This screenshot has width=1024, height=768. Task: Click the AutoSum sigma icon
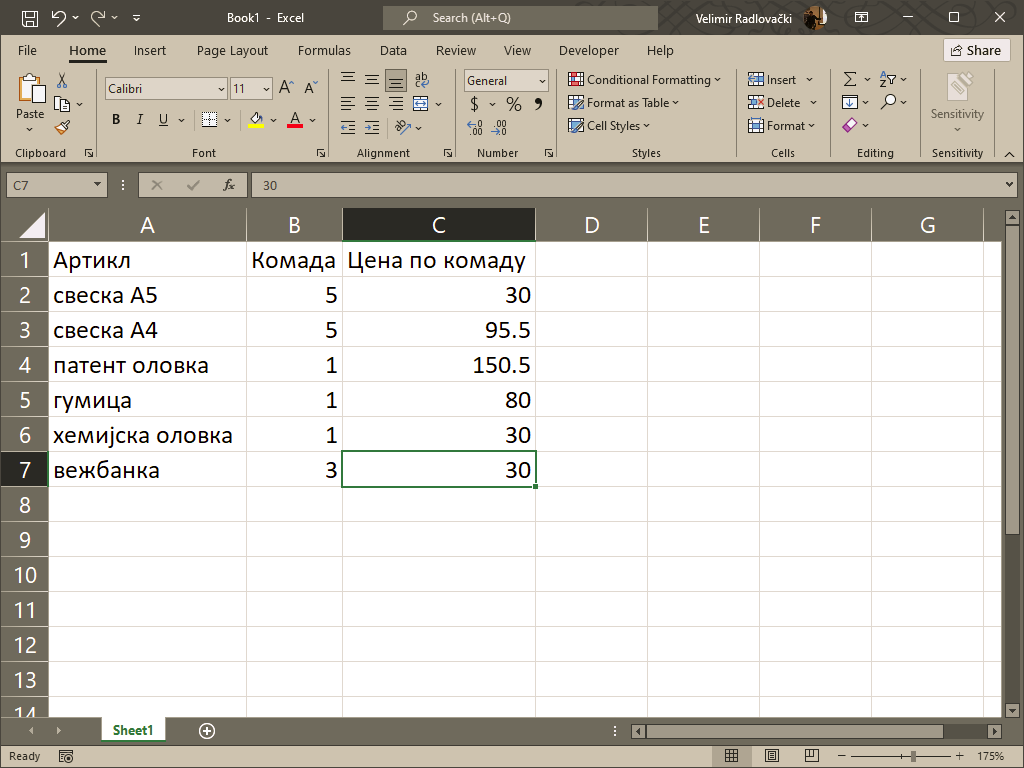pyautogui.click(x=849, y=80)
